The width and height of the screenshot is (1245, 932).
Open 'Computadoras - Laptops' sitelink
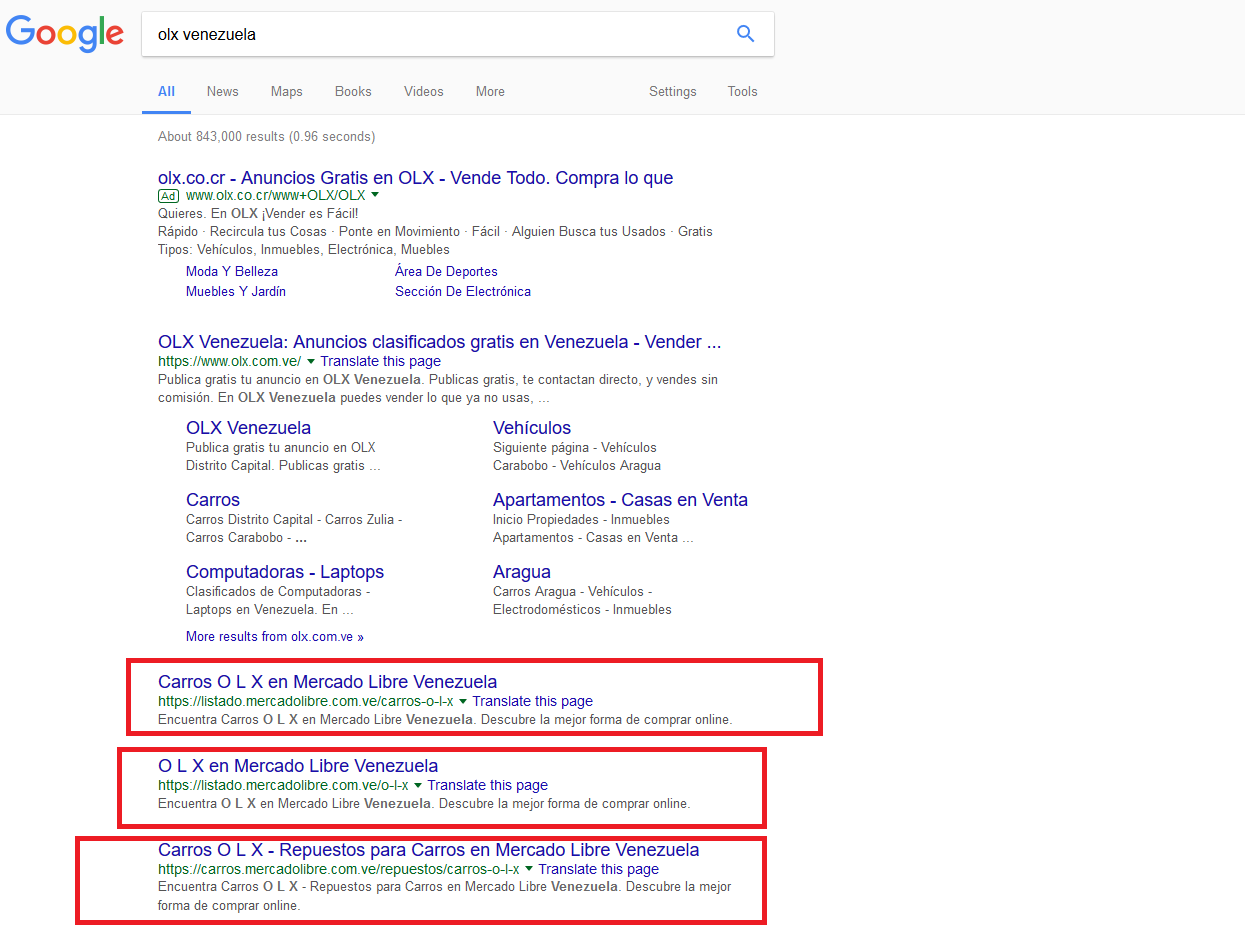coord(285,572)
